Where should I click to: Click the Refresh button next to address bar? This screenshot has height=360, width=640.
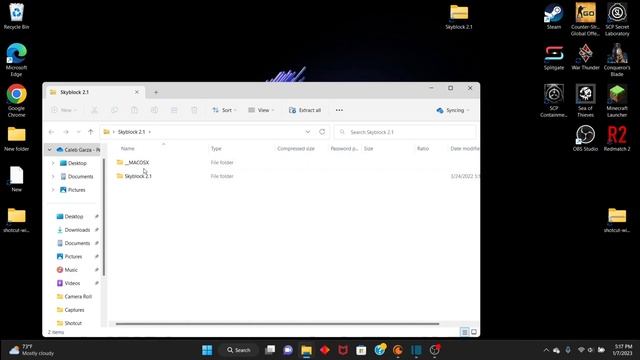coord(322,132)
